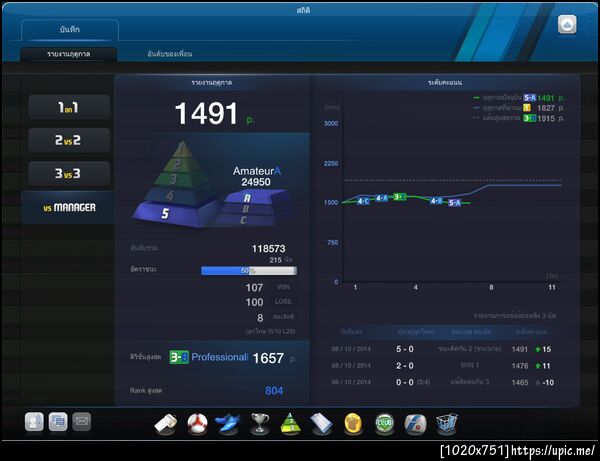Open the soccer ball icon
Screen dimensions: 600x461
[197, 424]
